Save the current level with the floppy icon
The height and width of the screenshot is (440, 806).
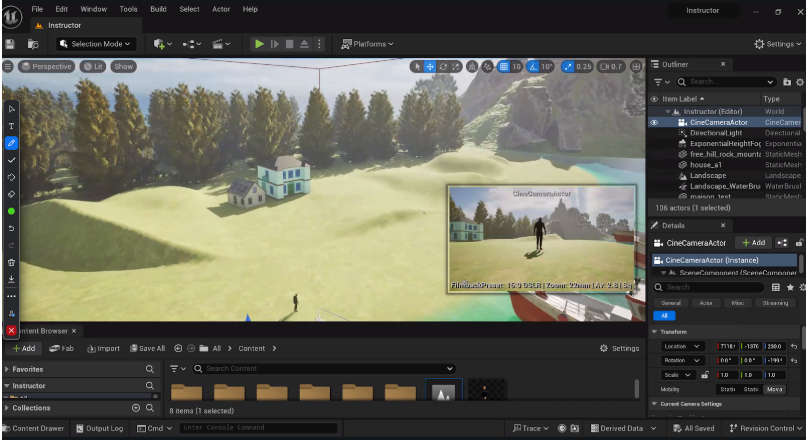(x=10, y=44)
